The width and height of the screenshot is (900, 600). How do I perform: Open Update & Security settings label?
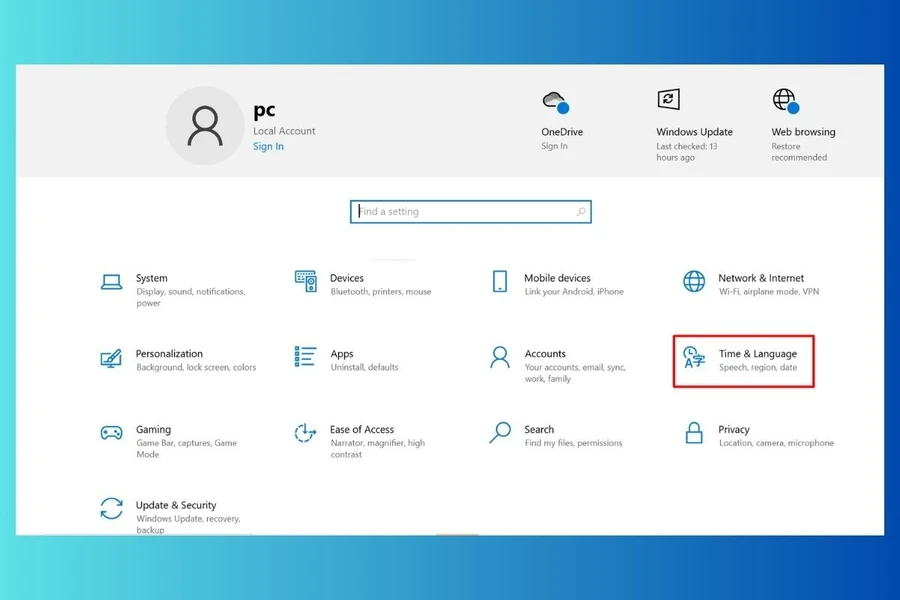pyautogui.click(x=176, y=505)
